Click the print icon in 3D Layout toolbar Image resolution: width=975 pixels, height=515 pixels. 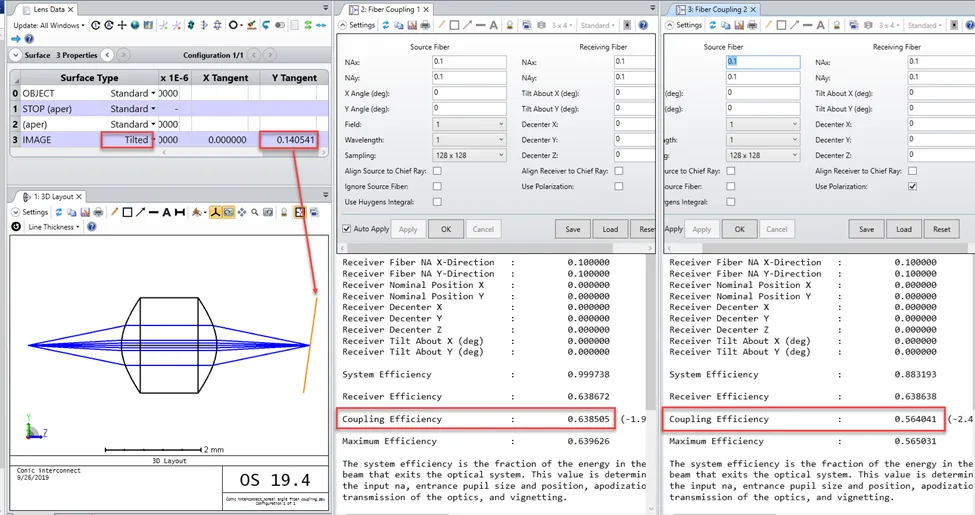99,212
